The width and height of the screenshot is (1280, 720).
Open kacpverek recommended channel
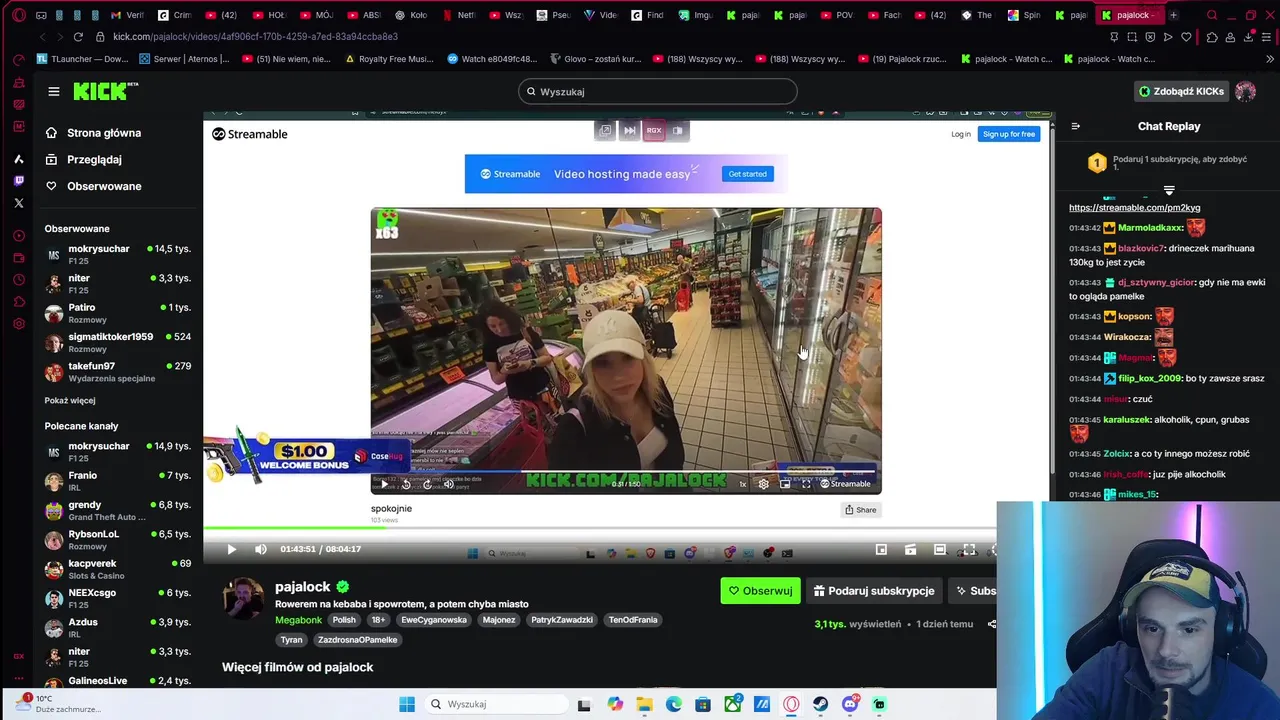[118, 569]
